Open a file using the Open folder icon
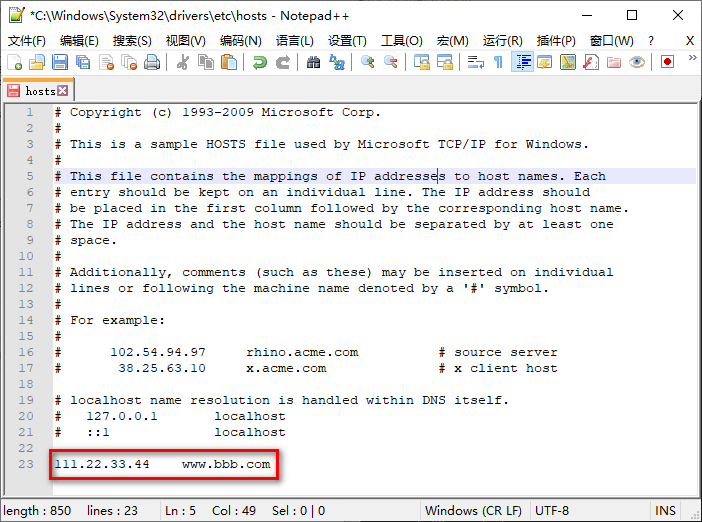The width and height of the screenshot is (702, 522). pos(37,62)
